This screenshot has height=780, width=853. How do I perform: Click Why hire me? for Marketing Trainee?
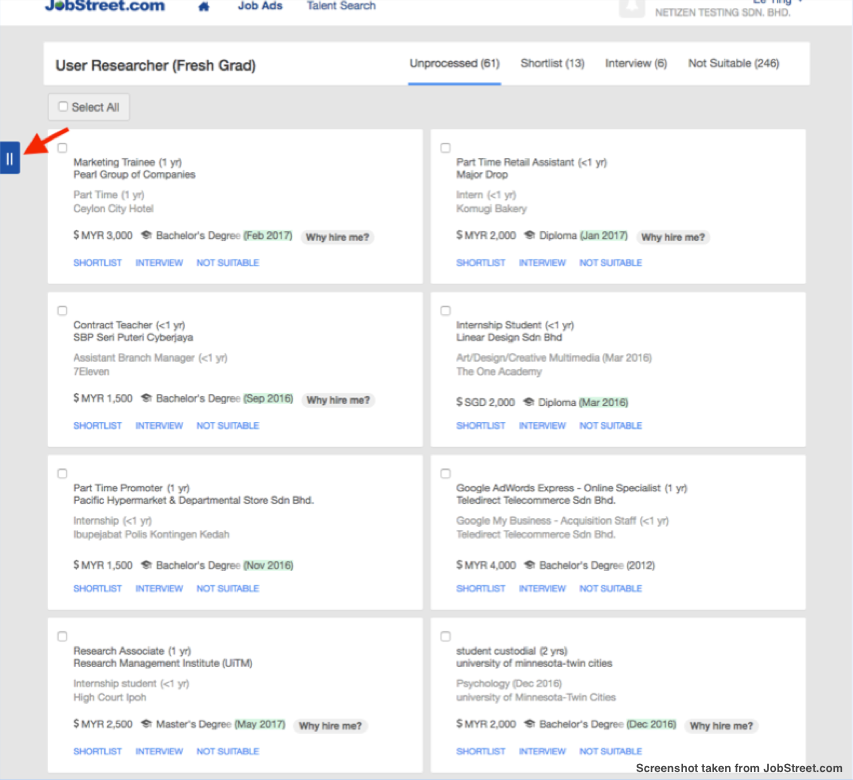coord(338,237)
